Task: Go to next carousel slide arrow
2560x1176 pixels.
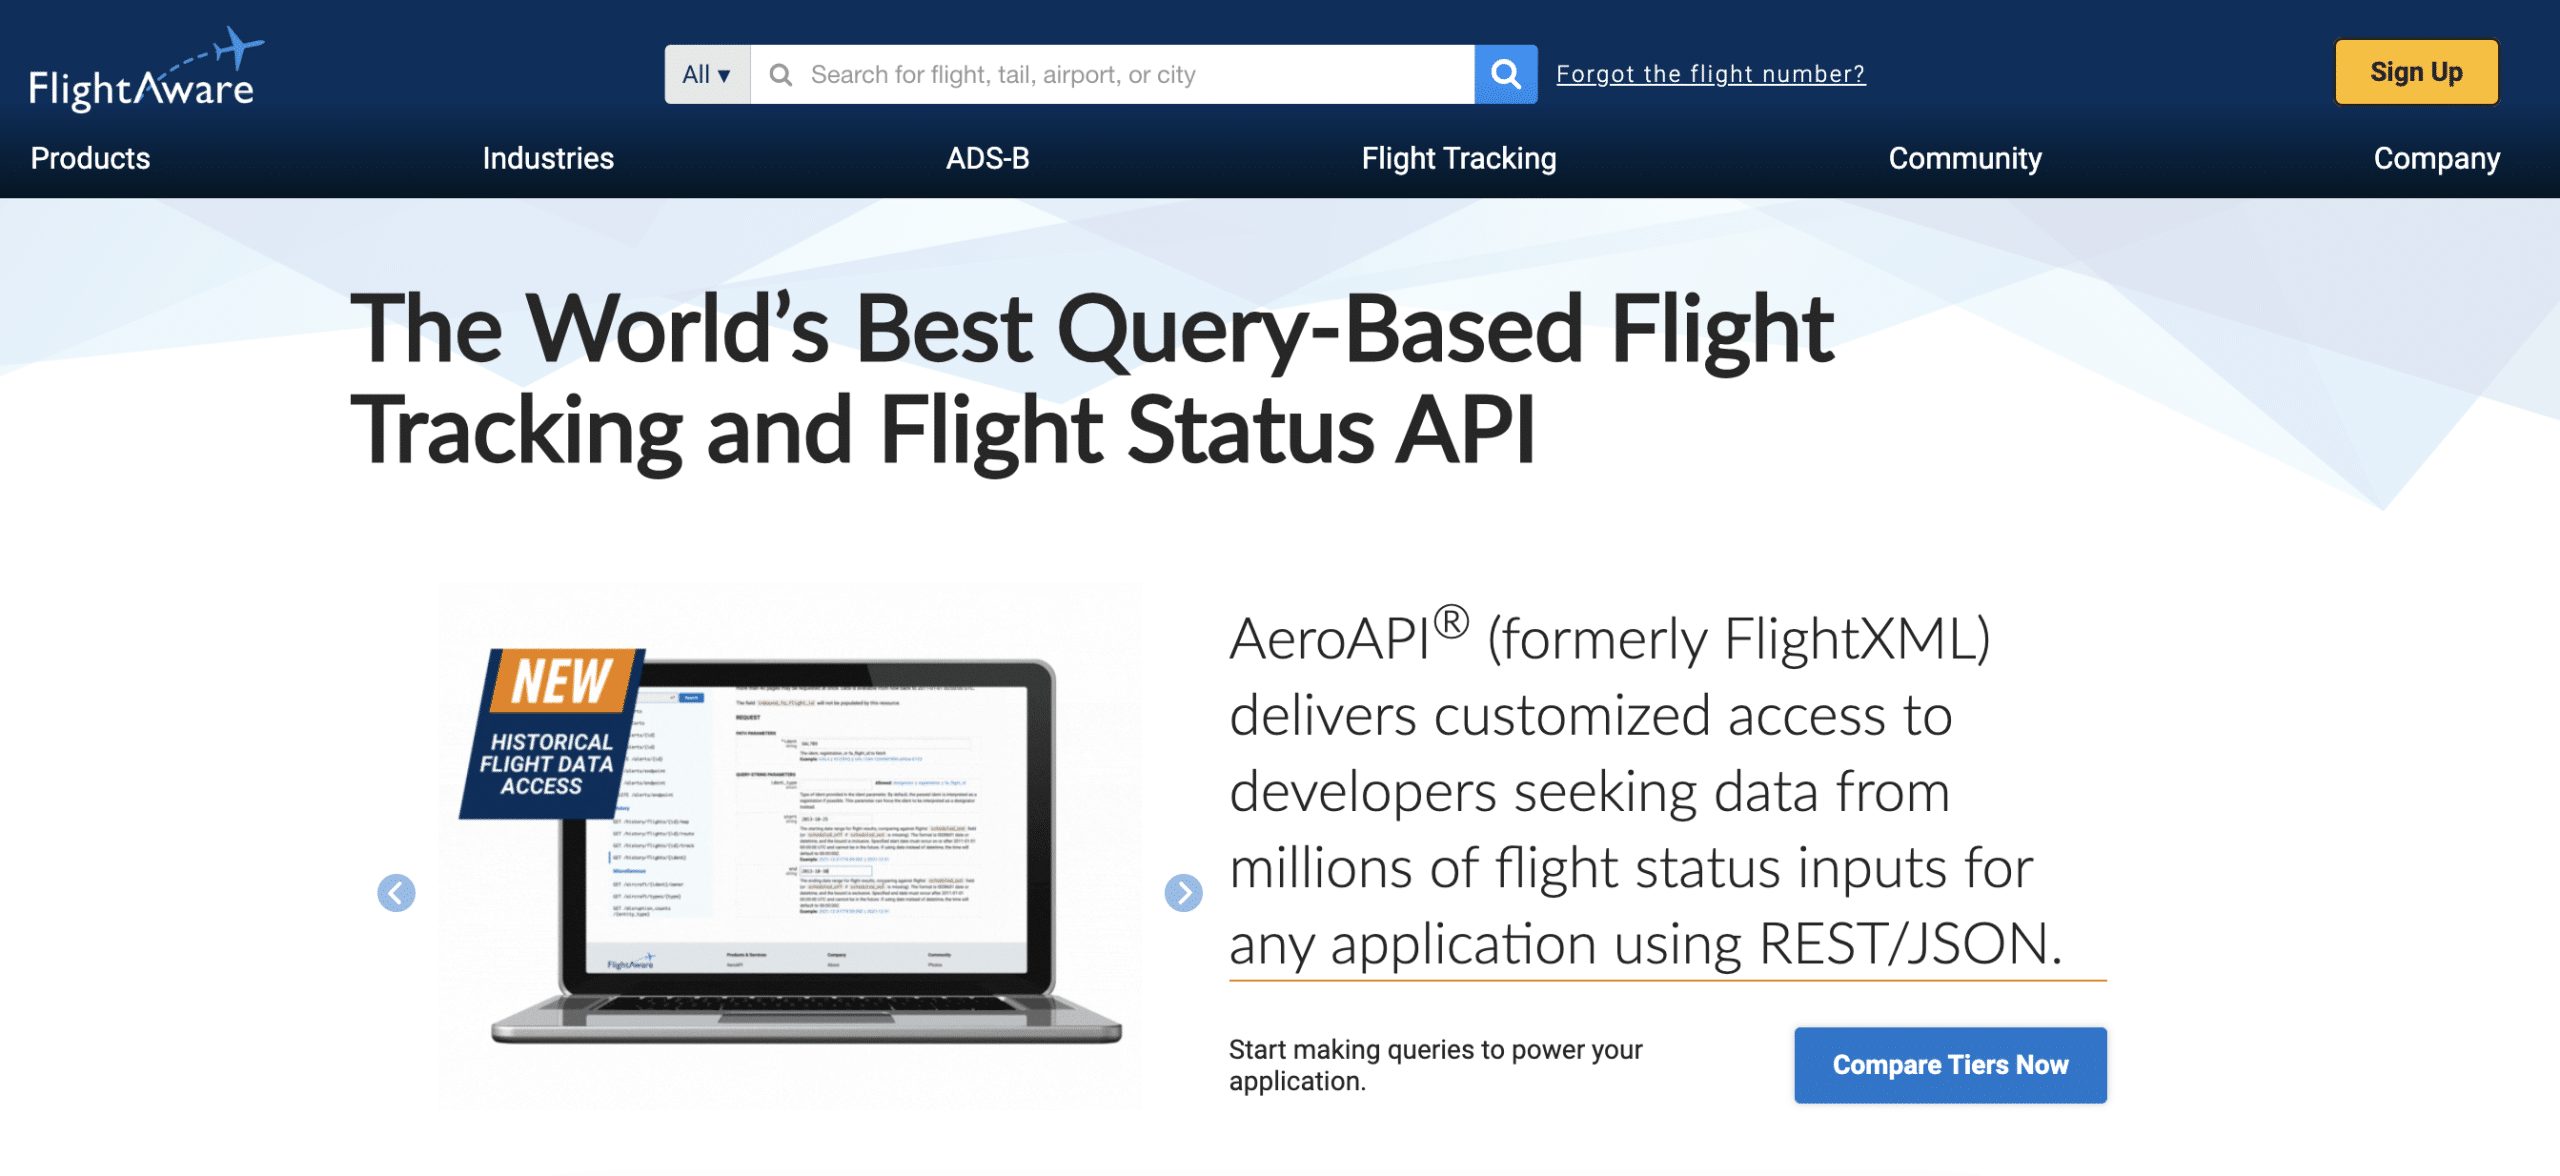Action: pyautogui.click(x=1183, y=892)
